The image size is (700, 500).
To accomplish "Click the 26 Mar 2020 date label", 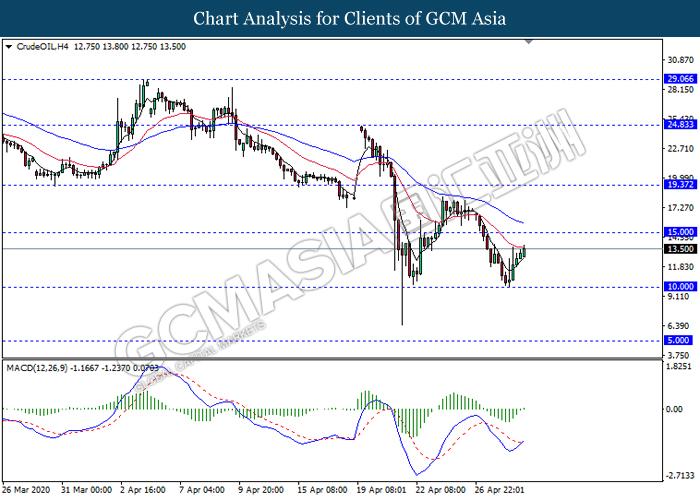I will pos(26,490).
